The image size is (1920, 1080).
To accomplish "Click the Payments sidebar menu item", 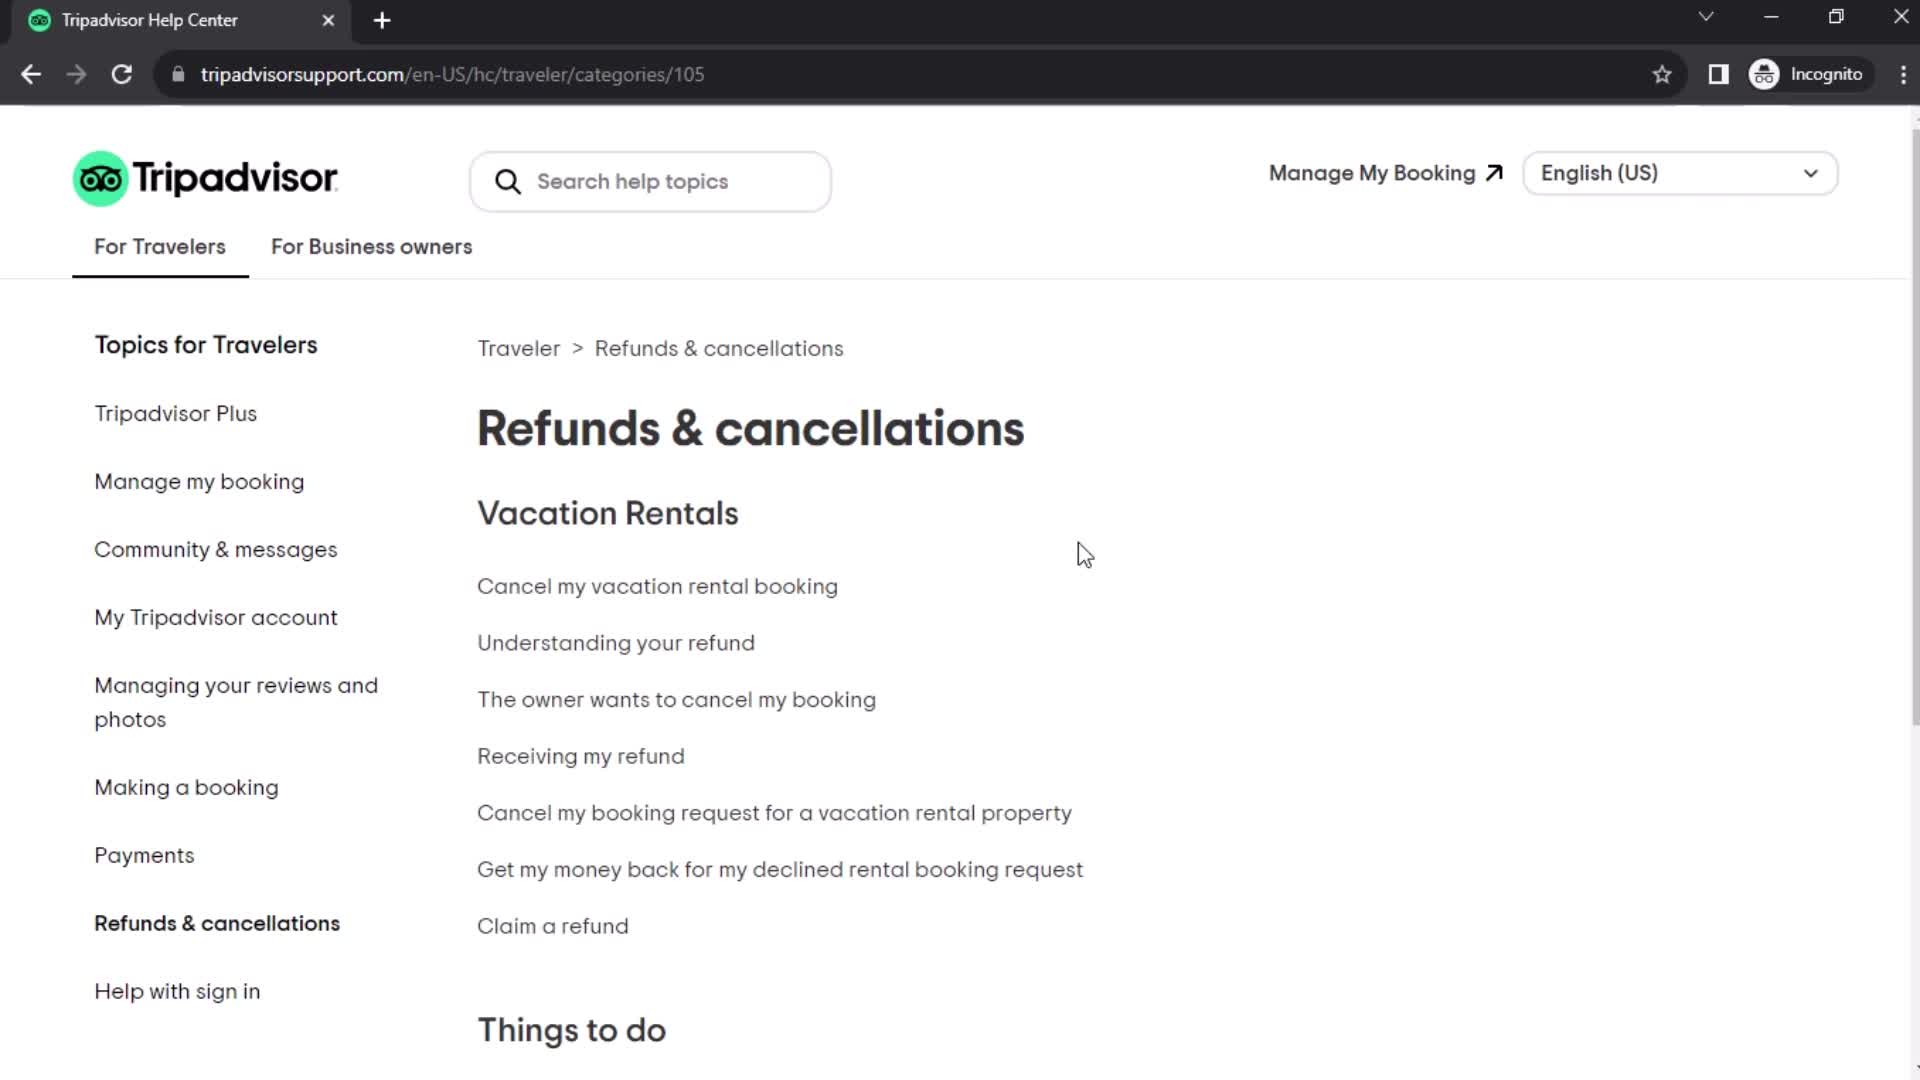I will click(144, 855).
